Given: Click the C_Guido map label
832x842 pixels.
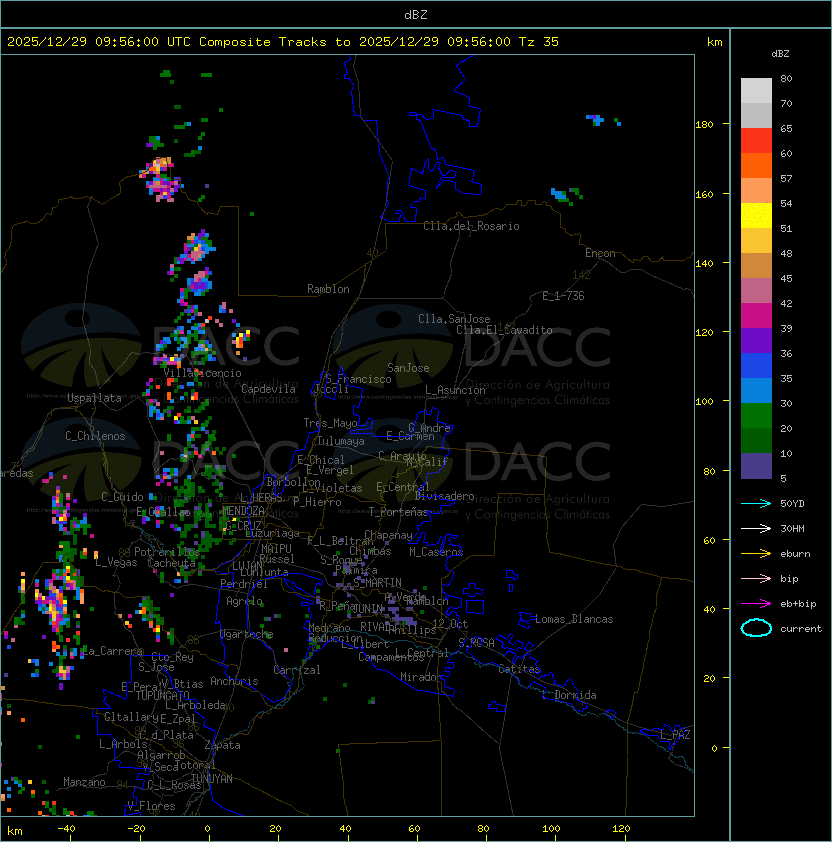Looking at the screenshot, I should pos(122,497).
